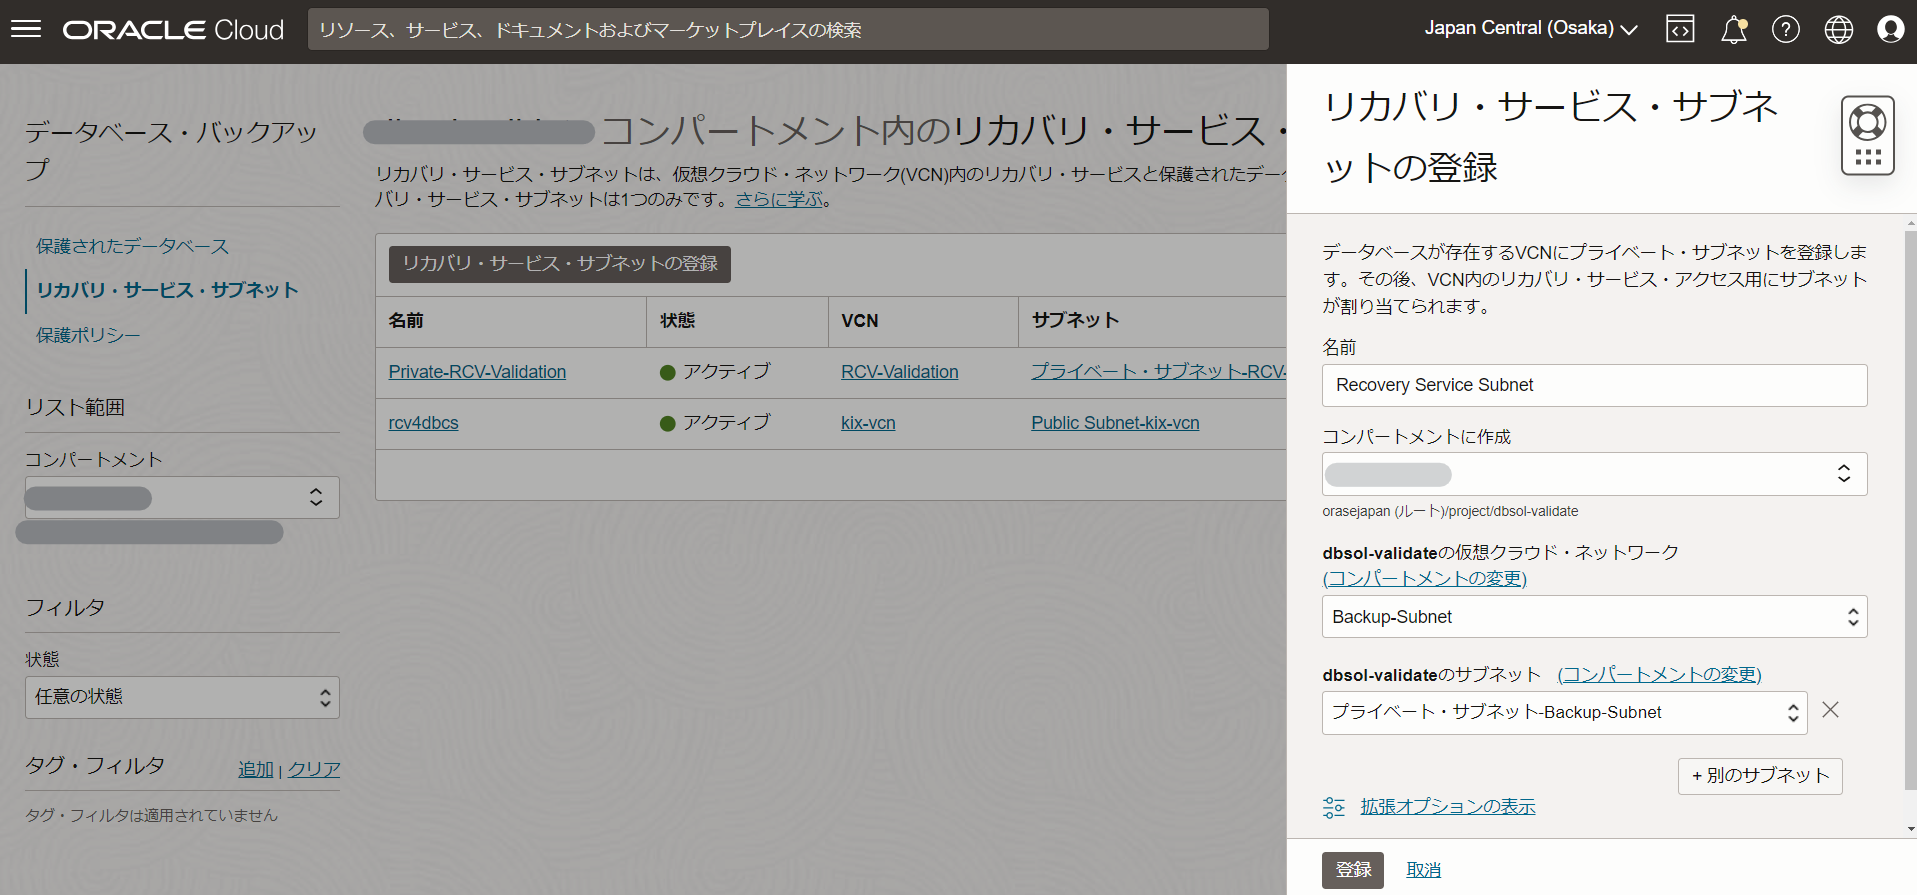Open the Backup-Subnet VCN dropdown
Viewport: 1917px width, 895px height.
coord(1593,617)
